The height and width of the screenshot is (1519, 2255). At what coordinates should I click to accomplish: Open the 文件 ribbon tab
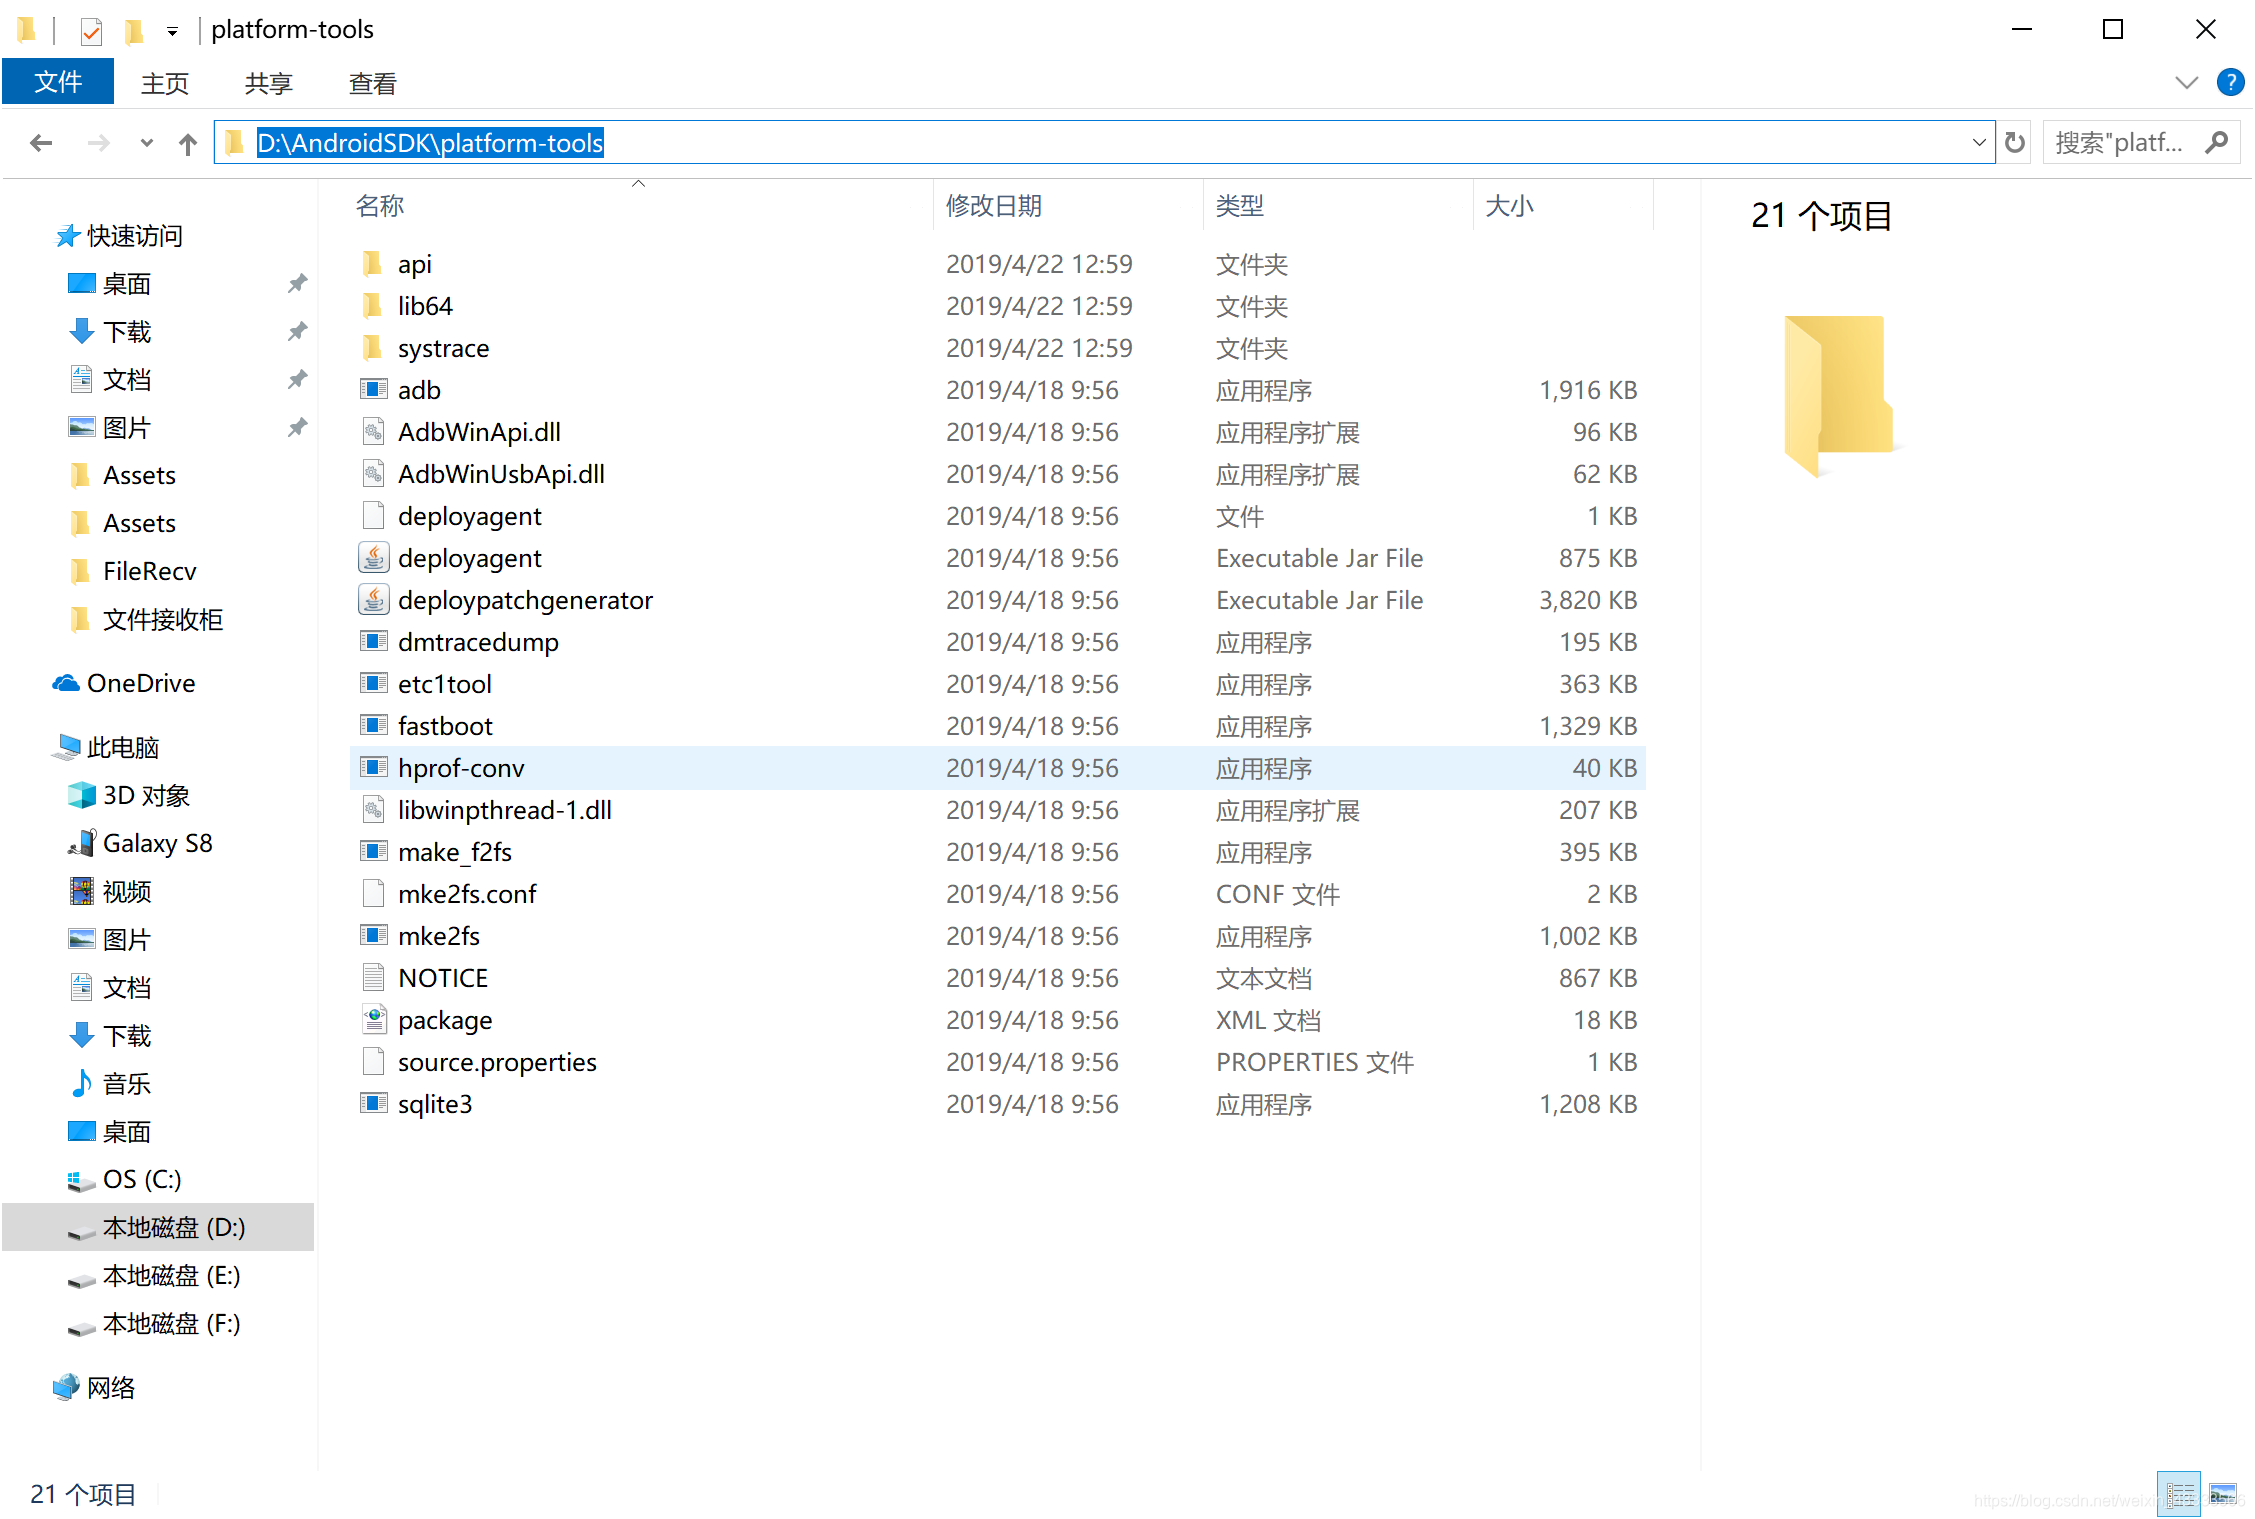coord(58,82)
